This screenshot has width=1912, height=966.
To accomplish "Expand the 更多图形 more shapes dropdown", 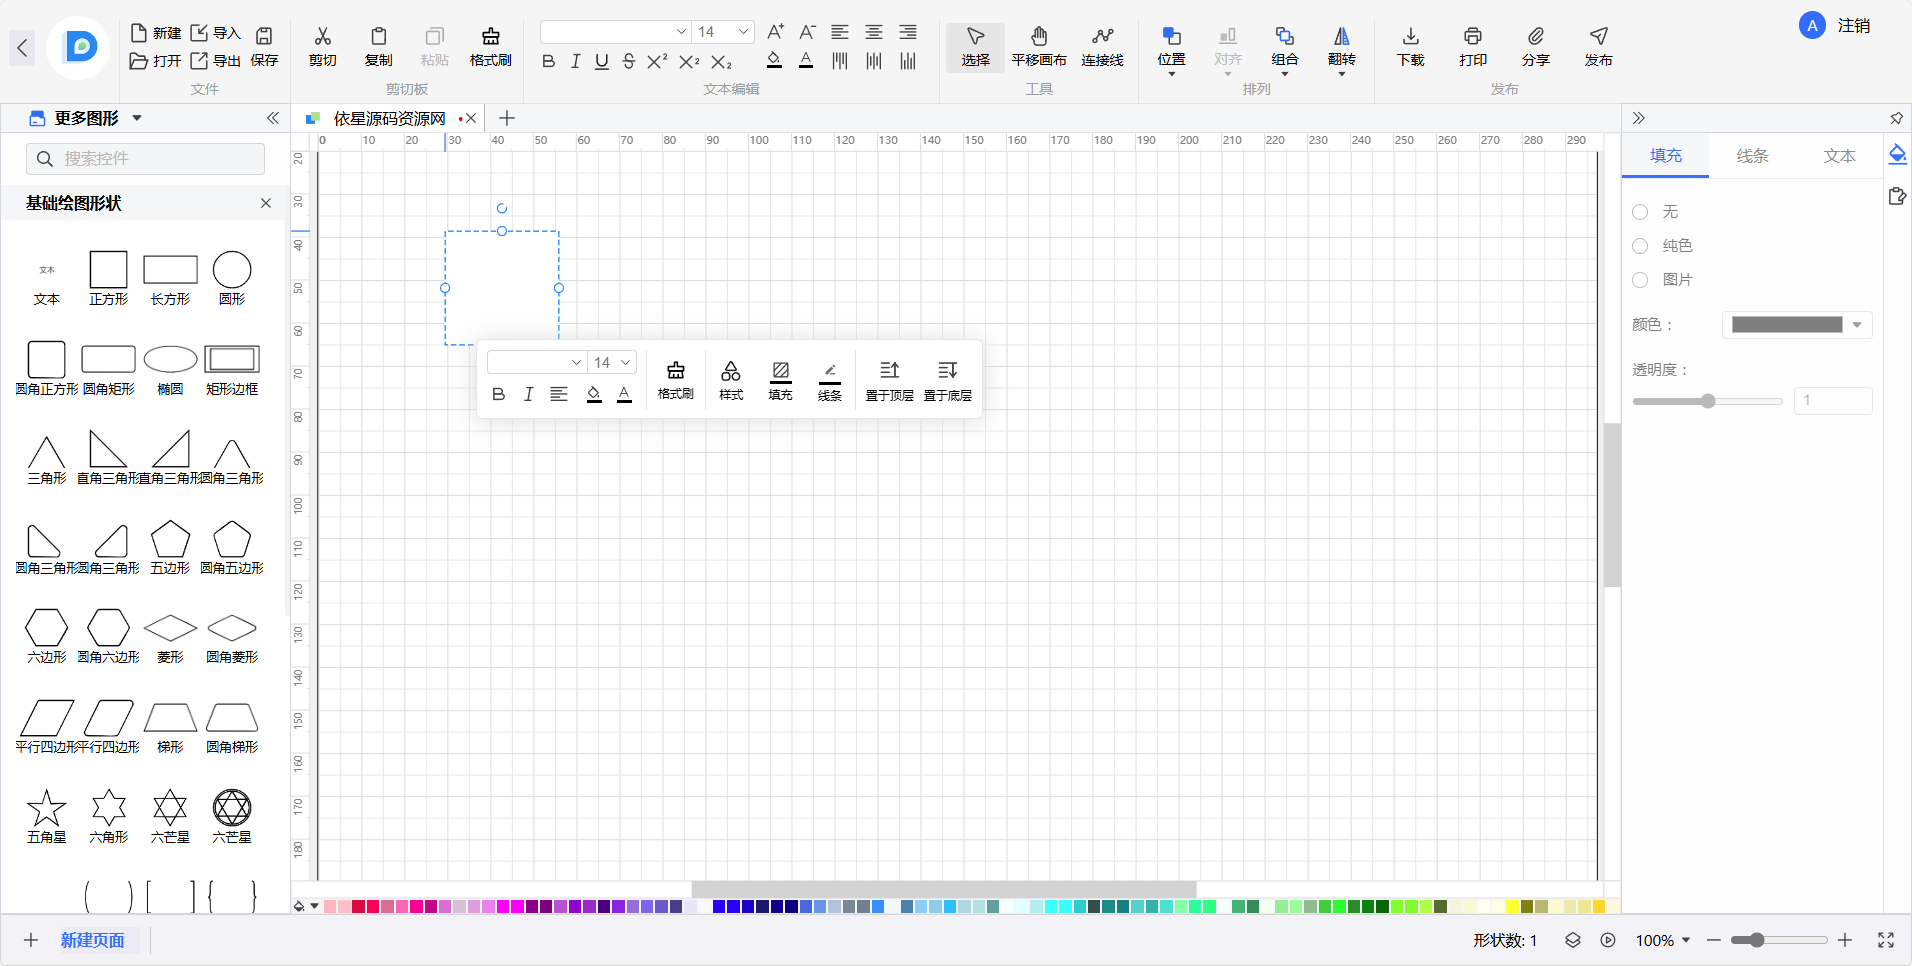I will pyautogui.click(x=137, y=118).
